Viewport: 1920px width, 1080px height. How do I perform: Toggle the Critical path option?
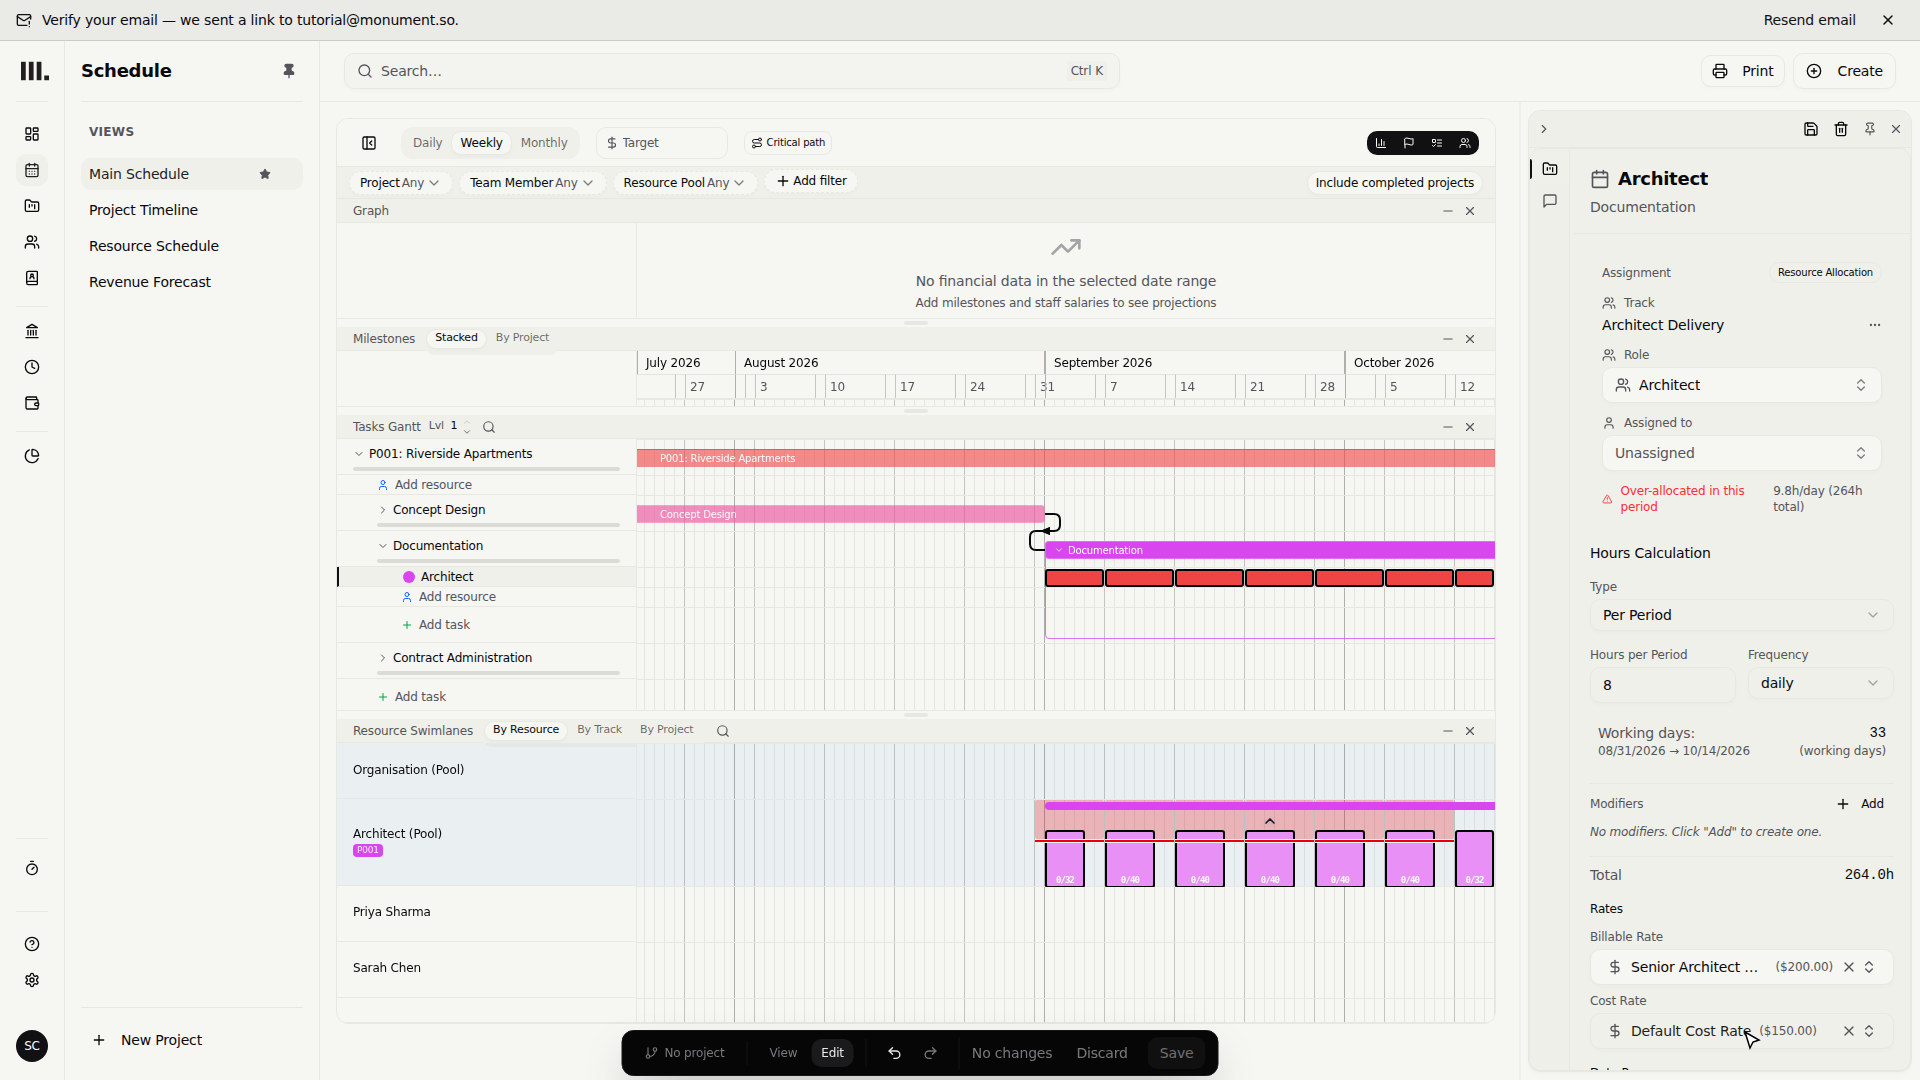(x=788, y=143)
